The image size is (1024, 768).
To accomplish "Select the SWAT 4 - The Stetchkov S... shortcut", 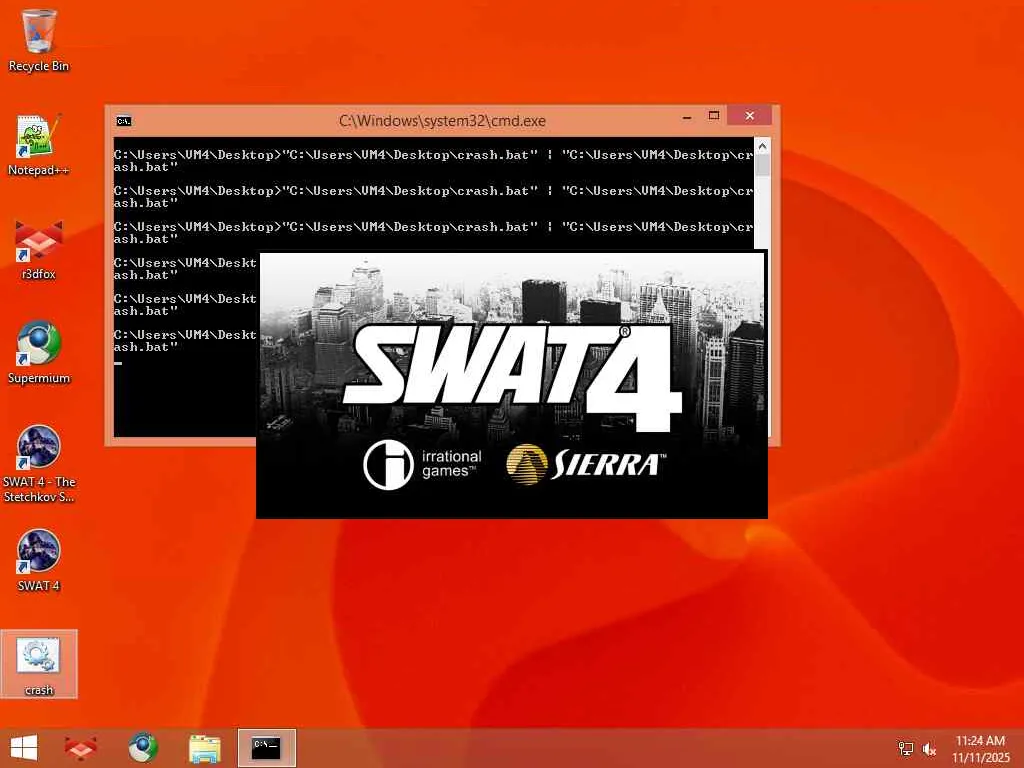I will click(39, 464).
